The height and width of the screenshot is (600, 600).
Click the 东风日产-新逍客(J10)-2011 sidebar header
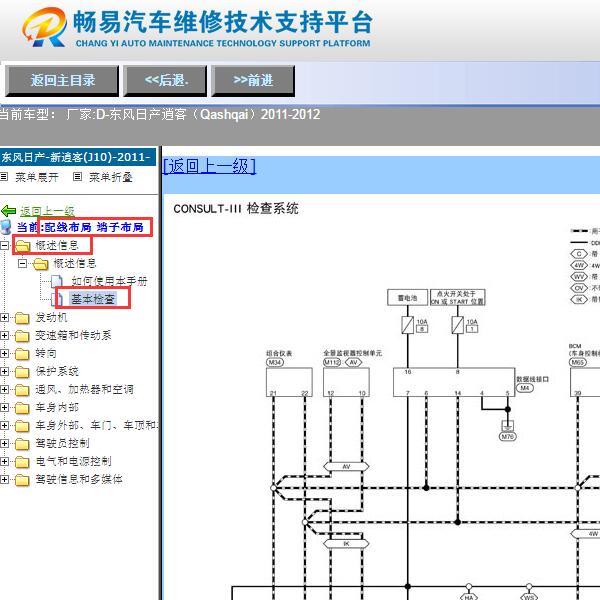[78, 157]
